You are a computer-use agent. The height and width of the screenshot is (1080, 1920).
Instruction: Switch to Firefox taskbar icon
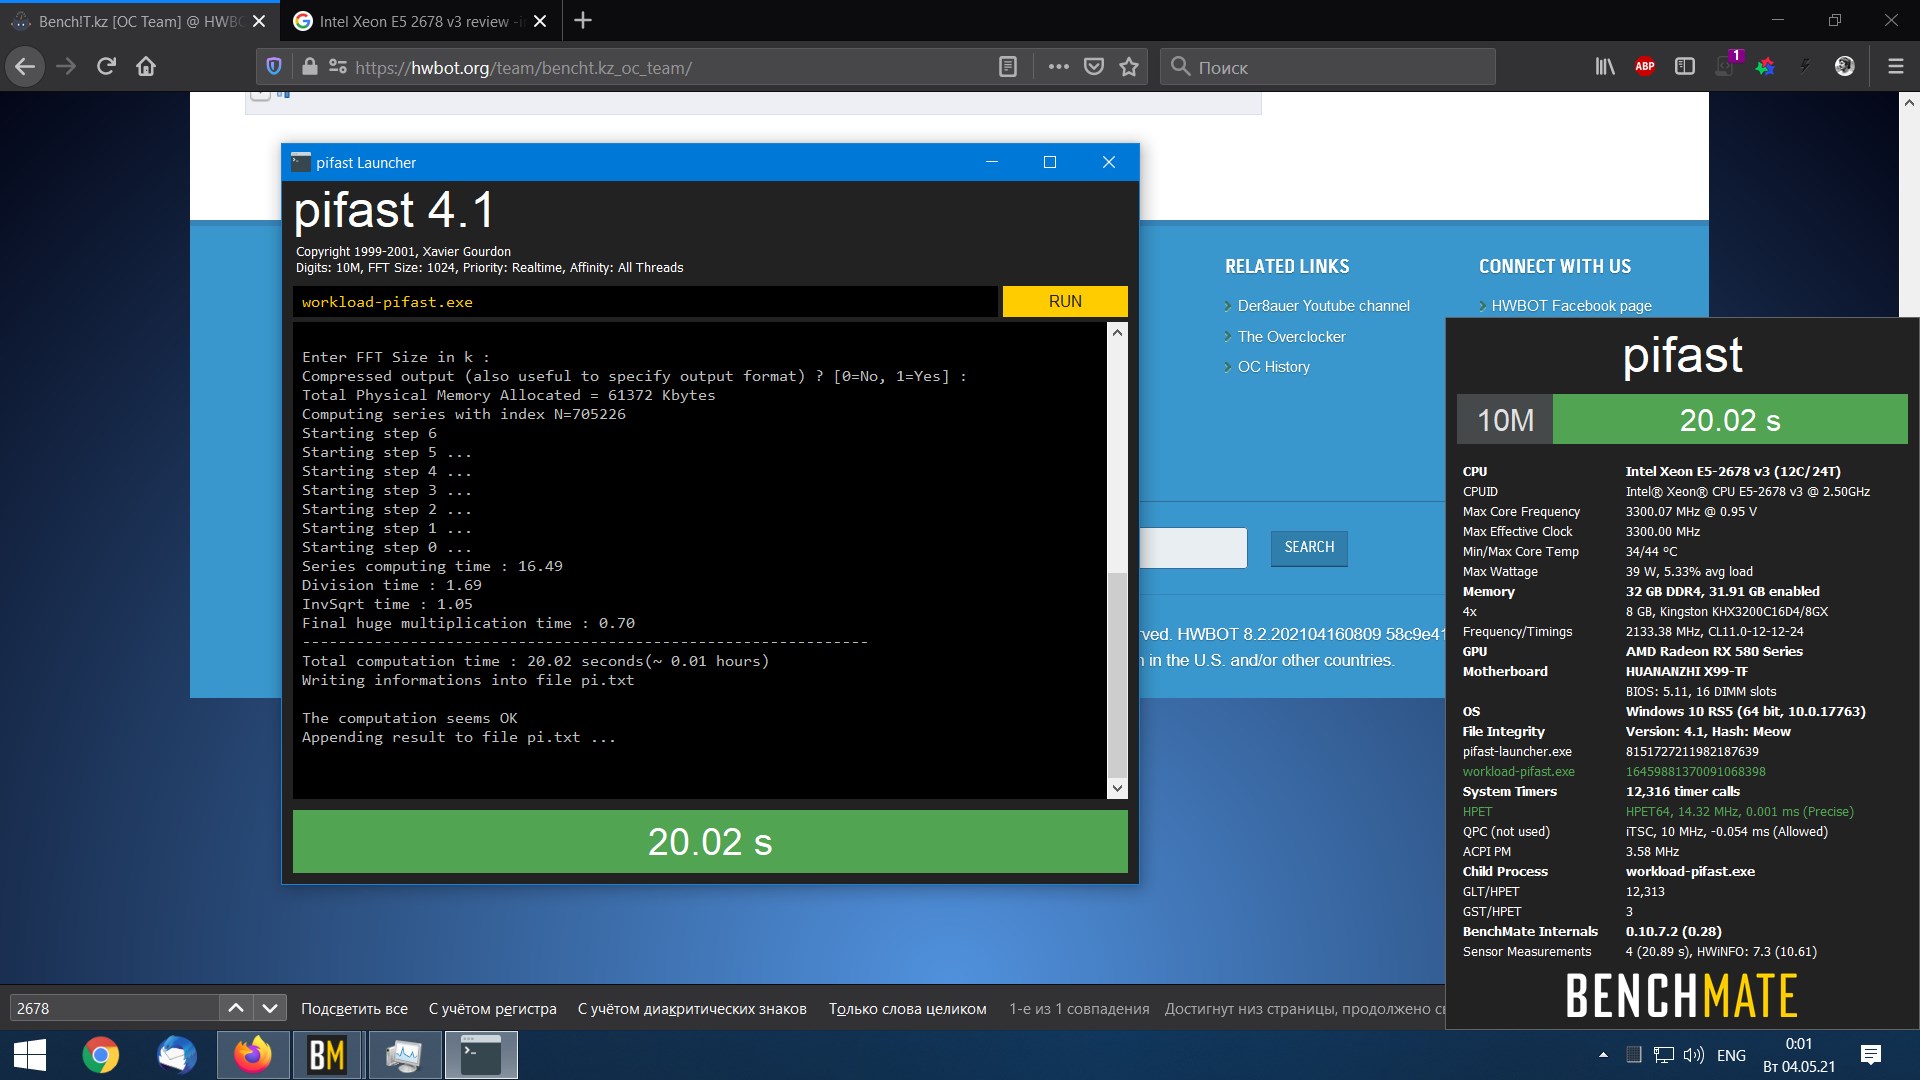click(x=252, y=1056)
